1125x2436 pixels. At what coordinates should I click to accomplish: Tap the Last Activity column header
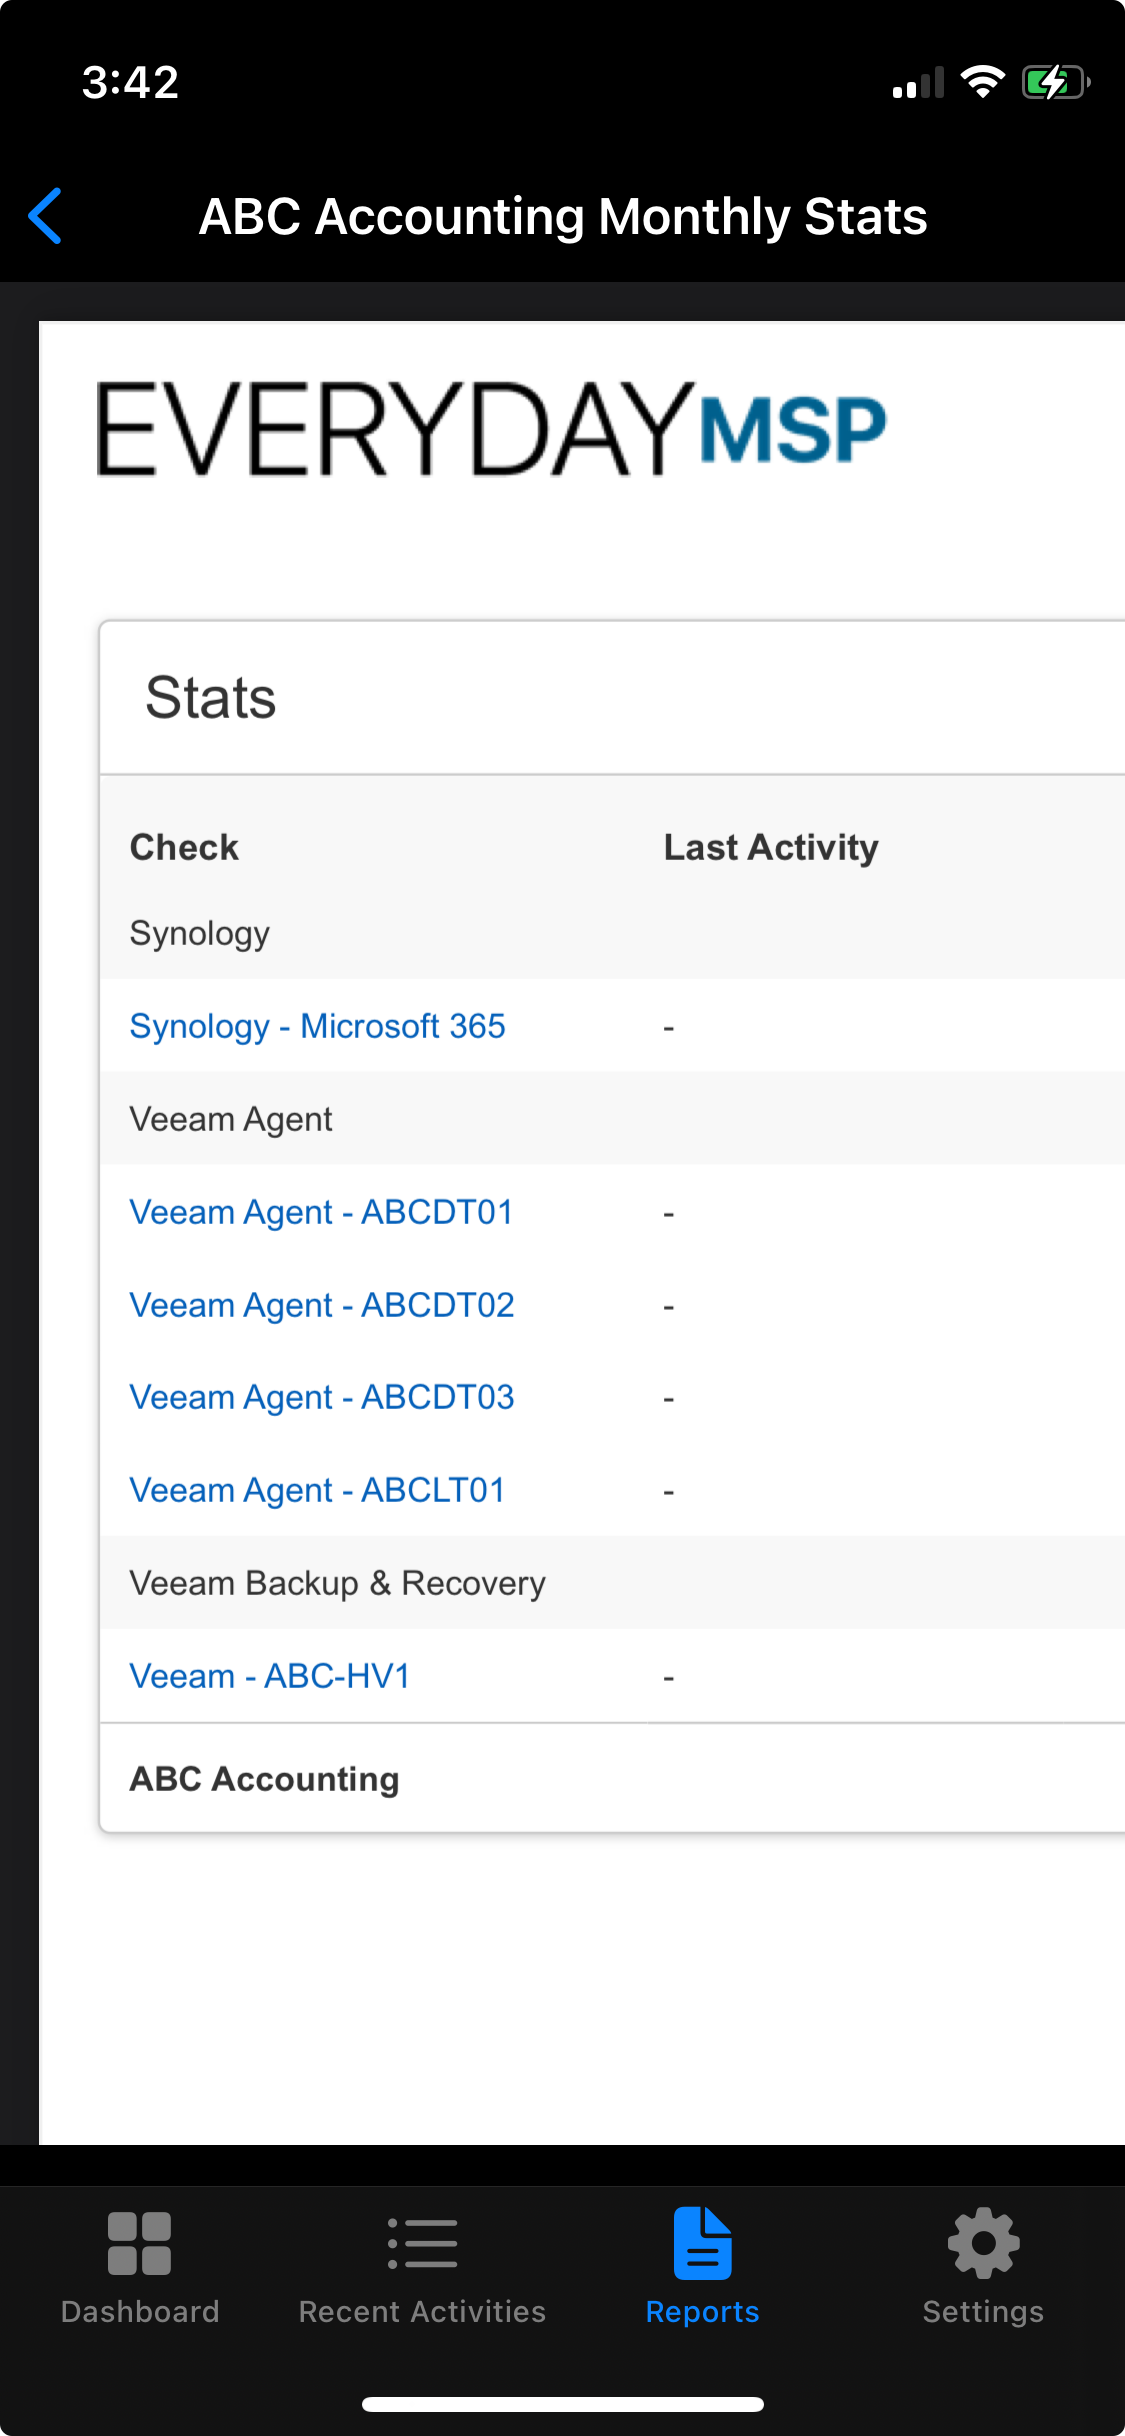pos(771,847)
